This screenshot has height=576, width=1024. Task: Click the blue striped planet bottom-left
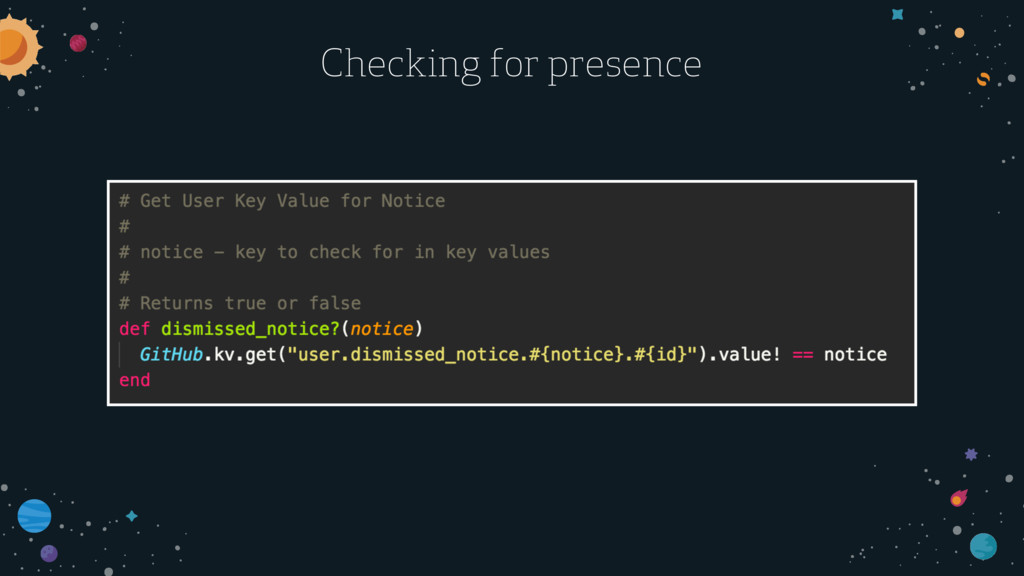click(x=34, y=516)
